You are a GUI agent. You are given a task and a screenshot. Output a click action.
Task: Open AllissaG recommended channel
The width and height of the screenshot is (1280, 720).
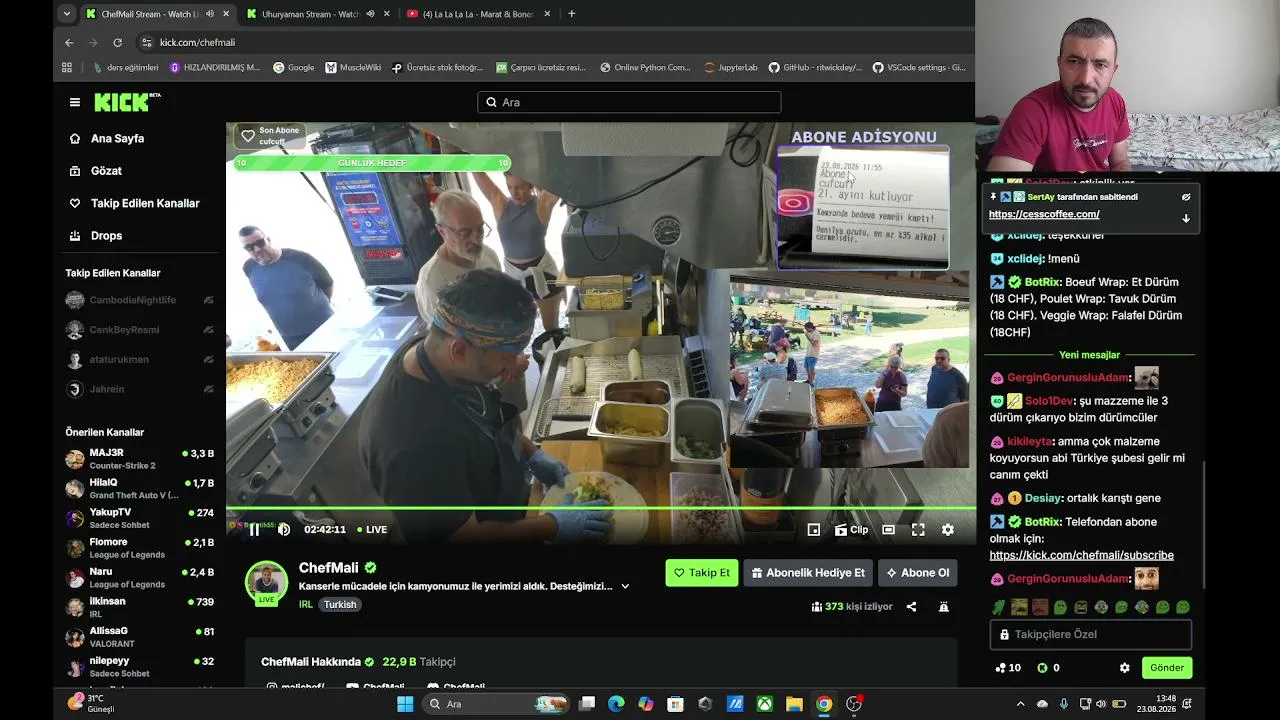click(x=139, y=637)
